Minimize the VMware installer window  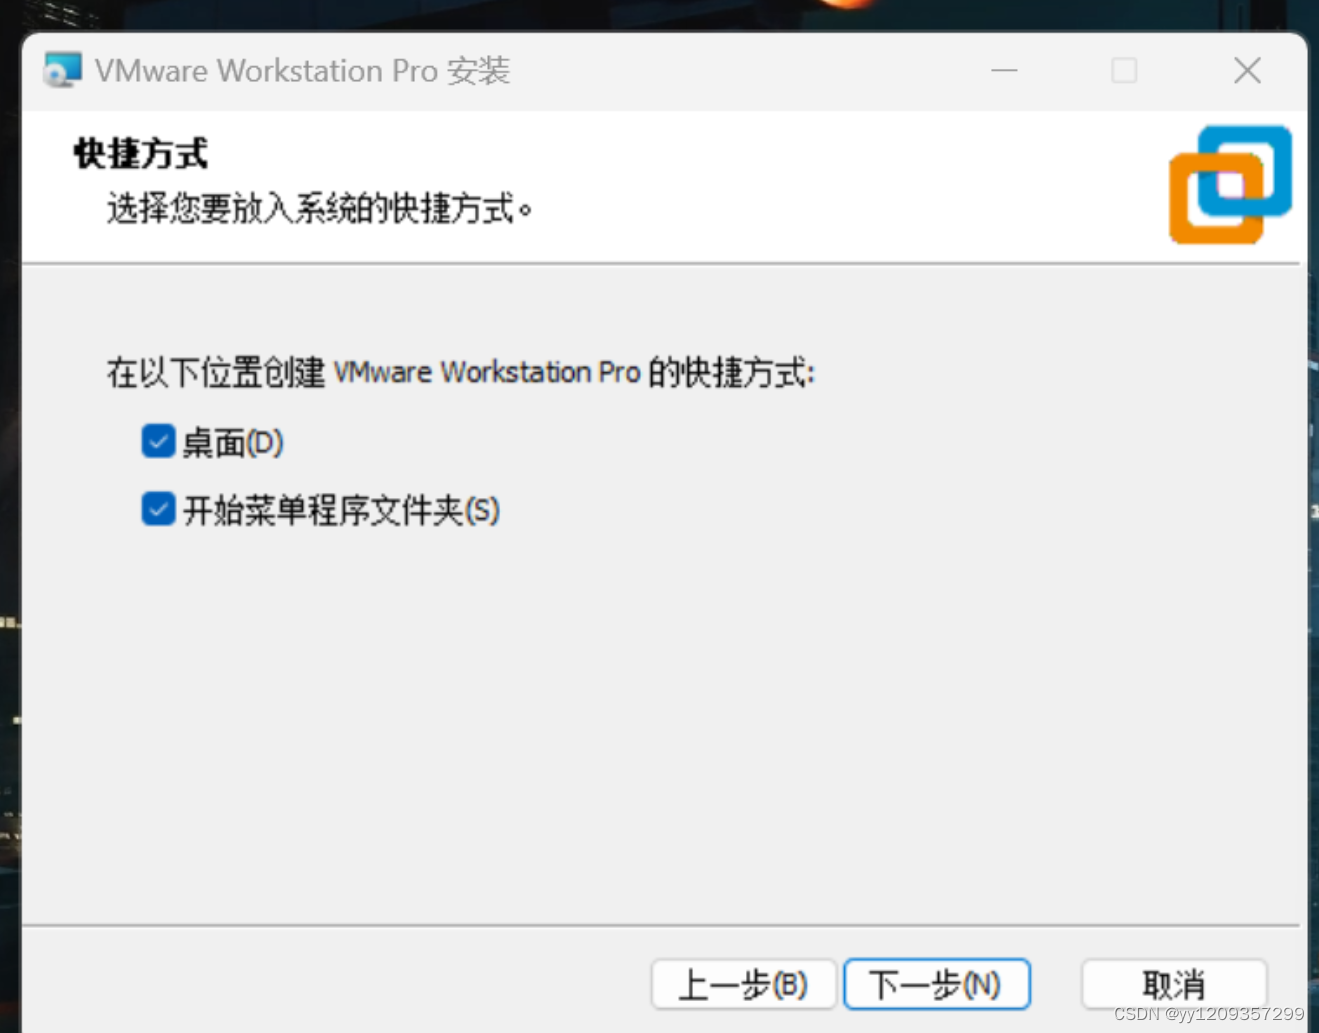pyautogui.click(x=1004, y=70)
